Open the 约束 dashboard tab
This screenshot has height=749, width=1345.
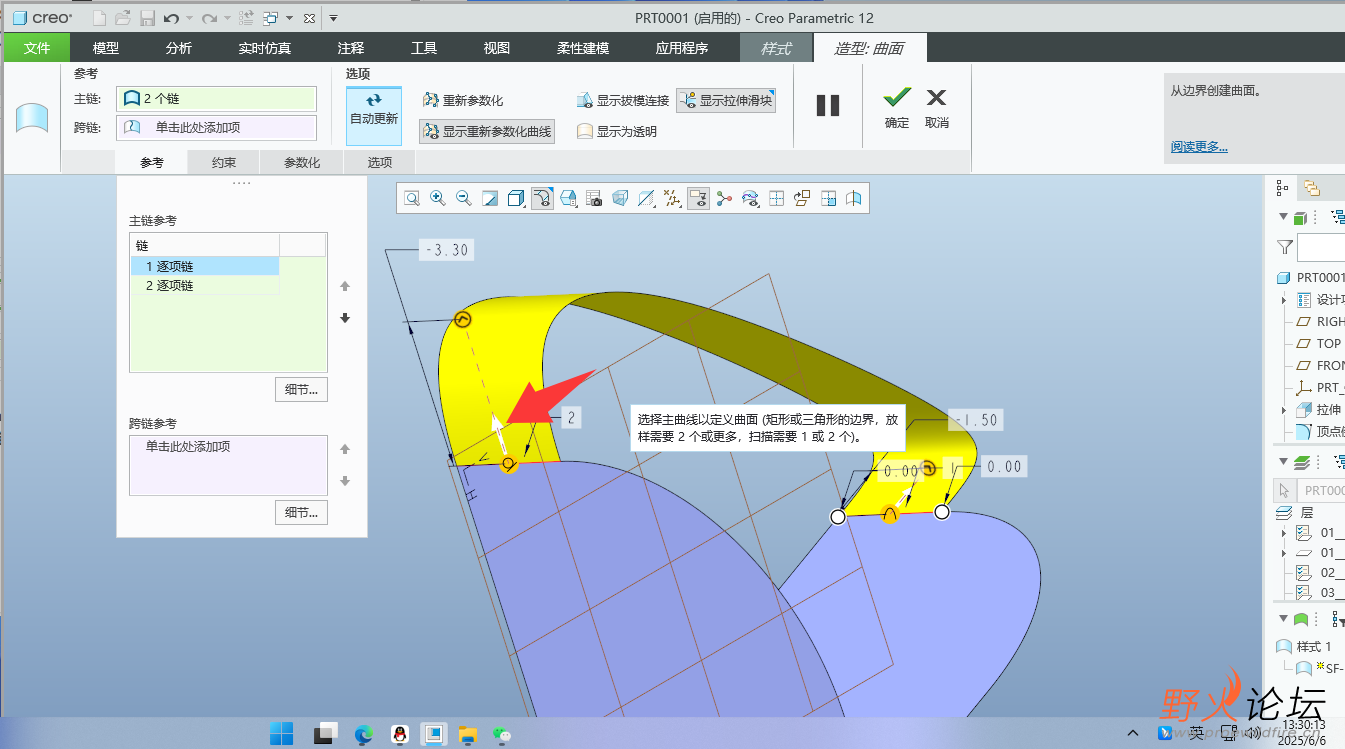coord(224,163)
